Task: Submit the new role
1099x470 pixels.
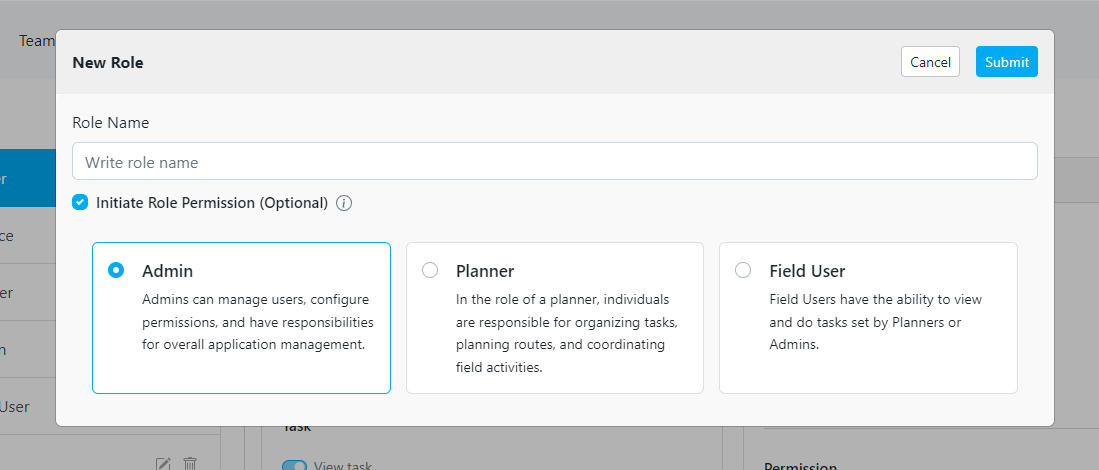Action: 1006,62
